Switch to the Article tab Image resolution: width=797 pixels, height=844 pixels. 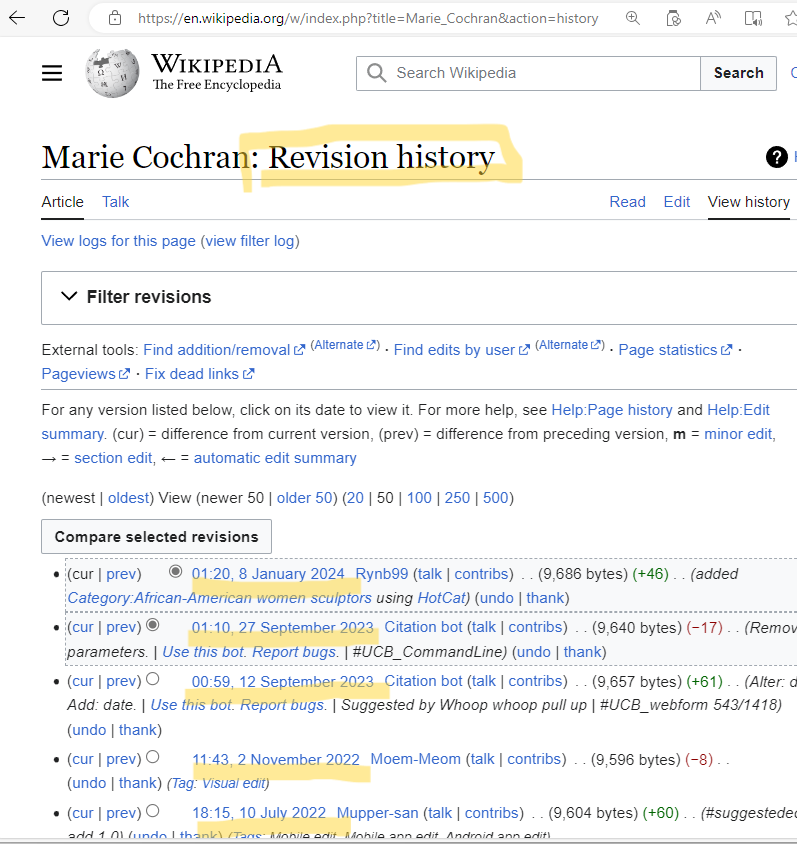[62, 202]
